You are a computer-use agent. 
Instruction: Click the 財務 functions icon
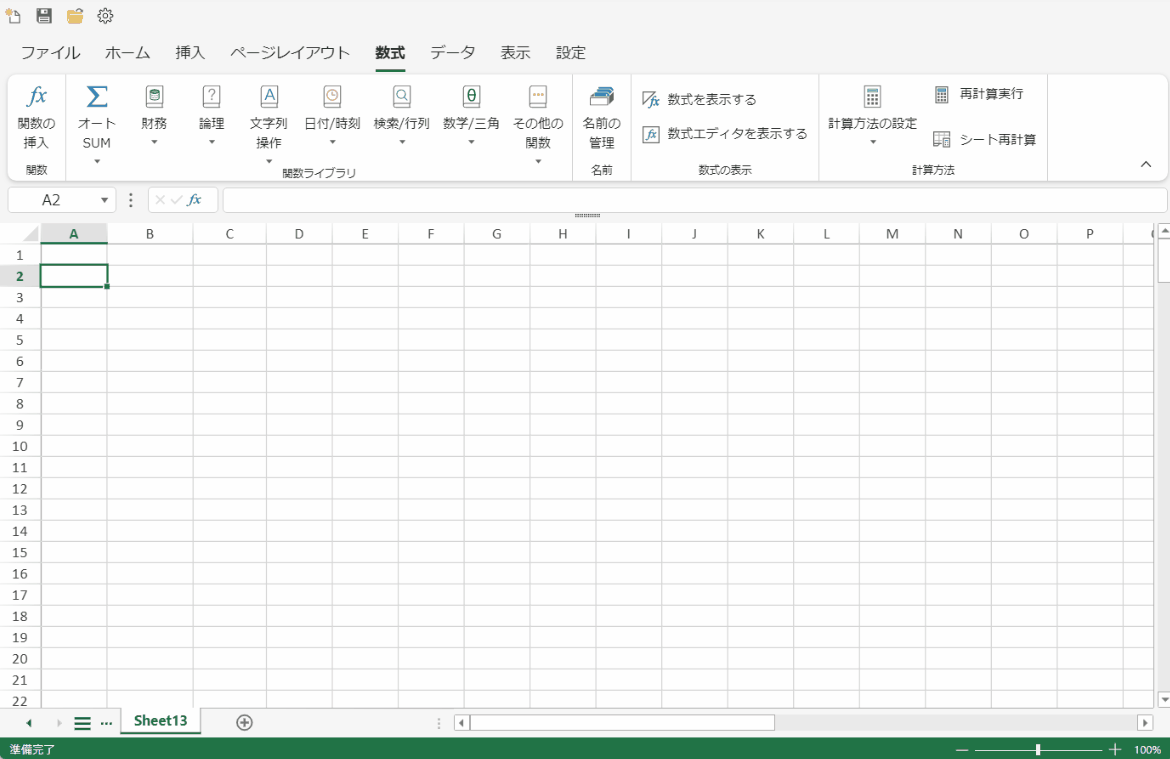coord(154,96)
